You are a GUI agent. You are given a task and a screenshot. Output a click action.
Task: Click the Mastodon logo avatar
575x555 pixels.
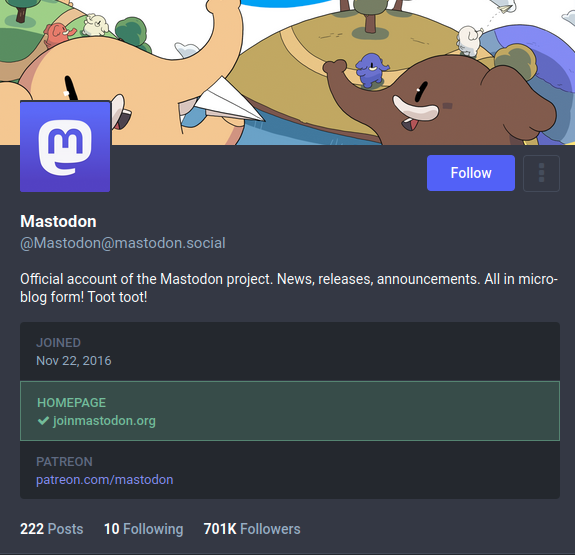(65, 146)
